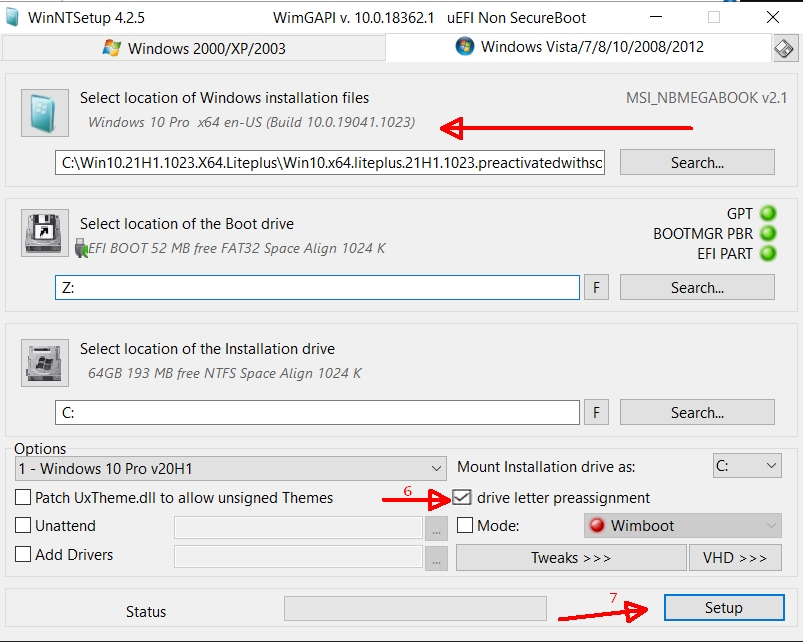Viewport: 803px width, 642px height.
Task: Click the browse button beside the Add Drivers field
Action: 436,557
